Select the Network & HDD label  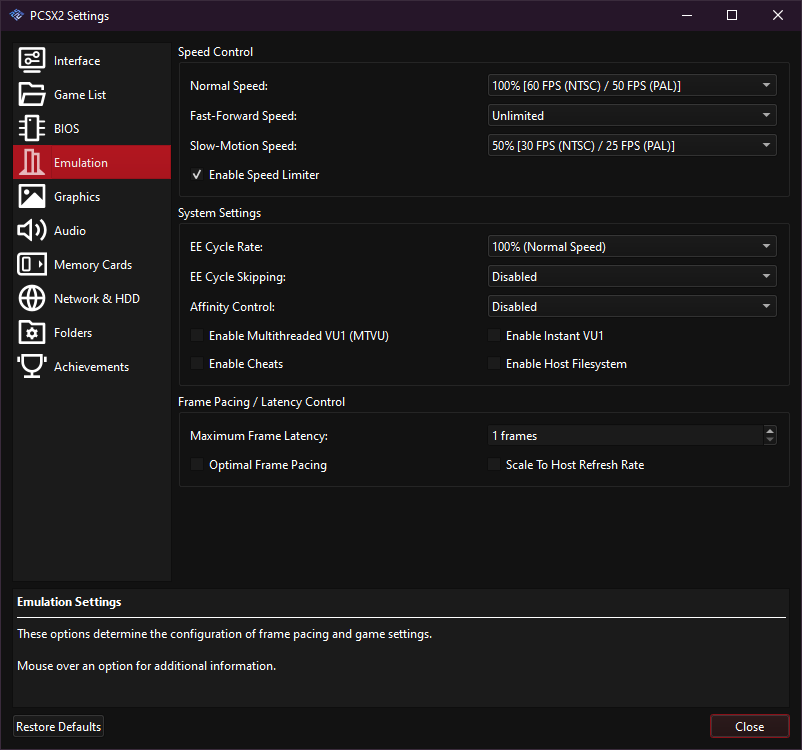pyautogui.click(x=97, y=299)
